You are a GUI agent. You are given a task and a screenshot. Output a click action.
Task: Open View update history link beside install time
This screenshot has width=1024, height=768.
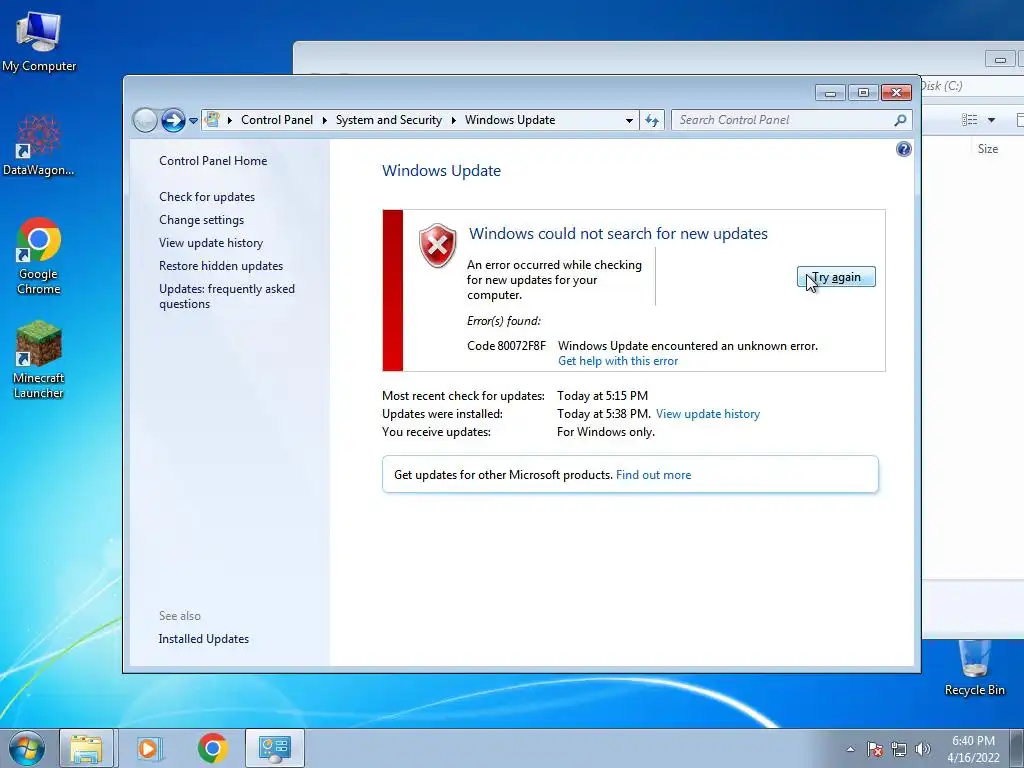pyautogui.click(x=708, y=414)
